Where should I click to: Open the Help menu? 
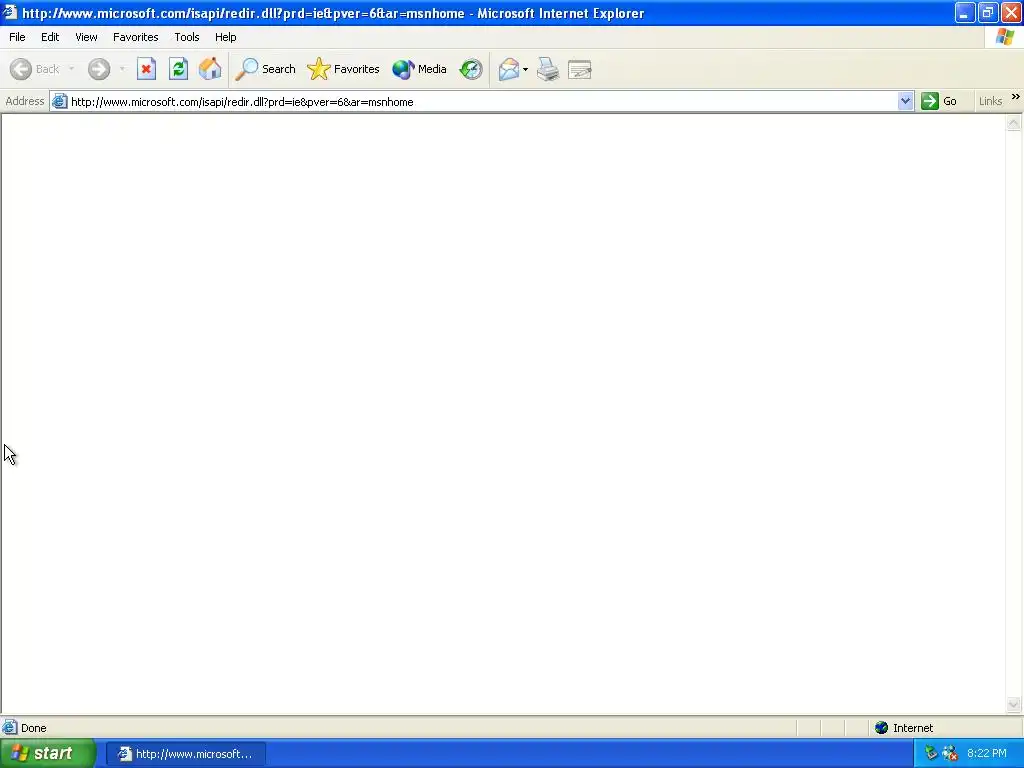click(x=226, y=37)
